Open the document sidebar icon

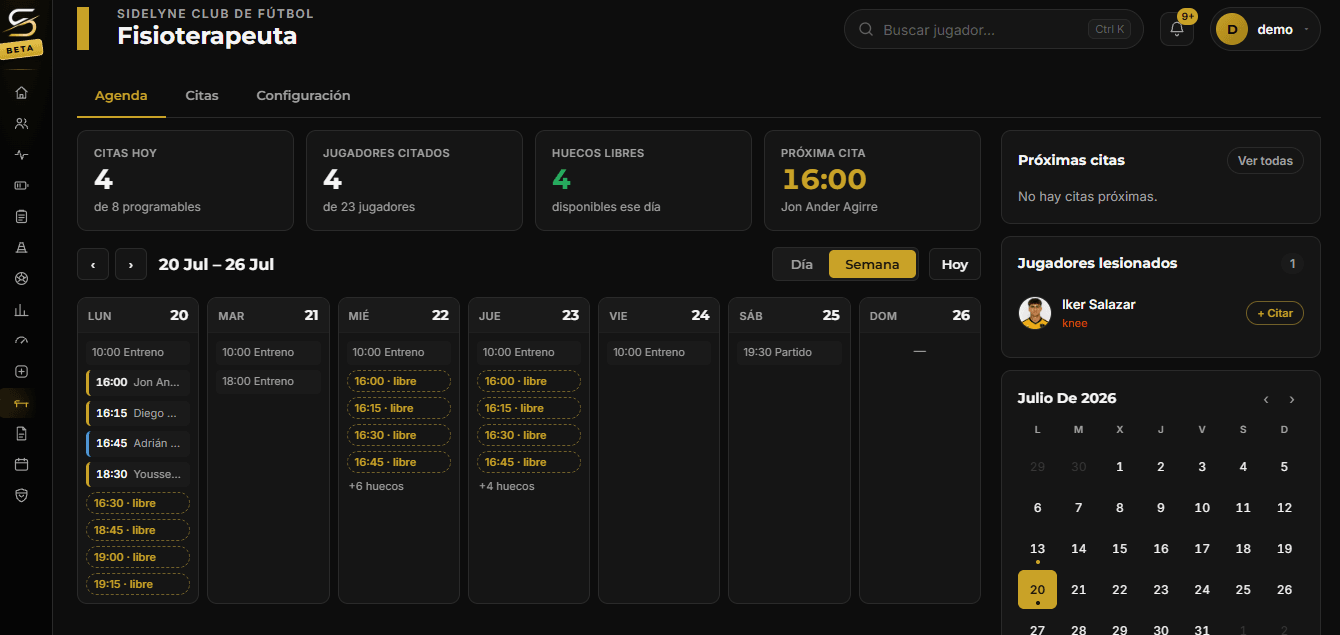coord(21,434)
